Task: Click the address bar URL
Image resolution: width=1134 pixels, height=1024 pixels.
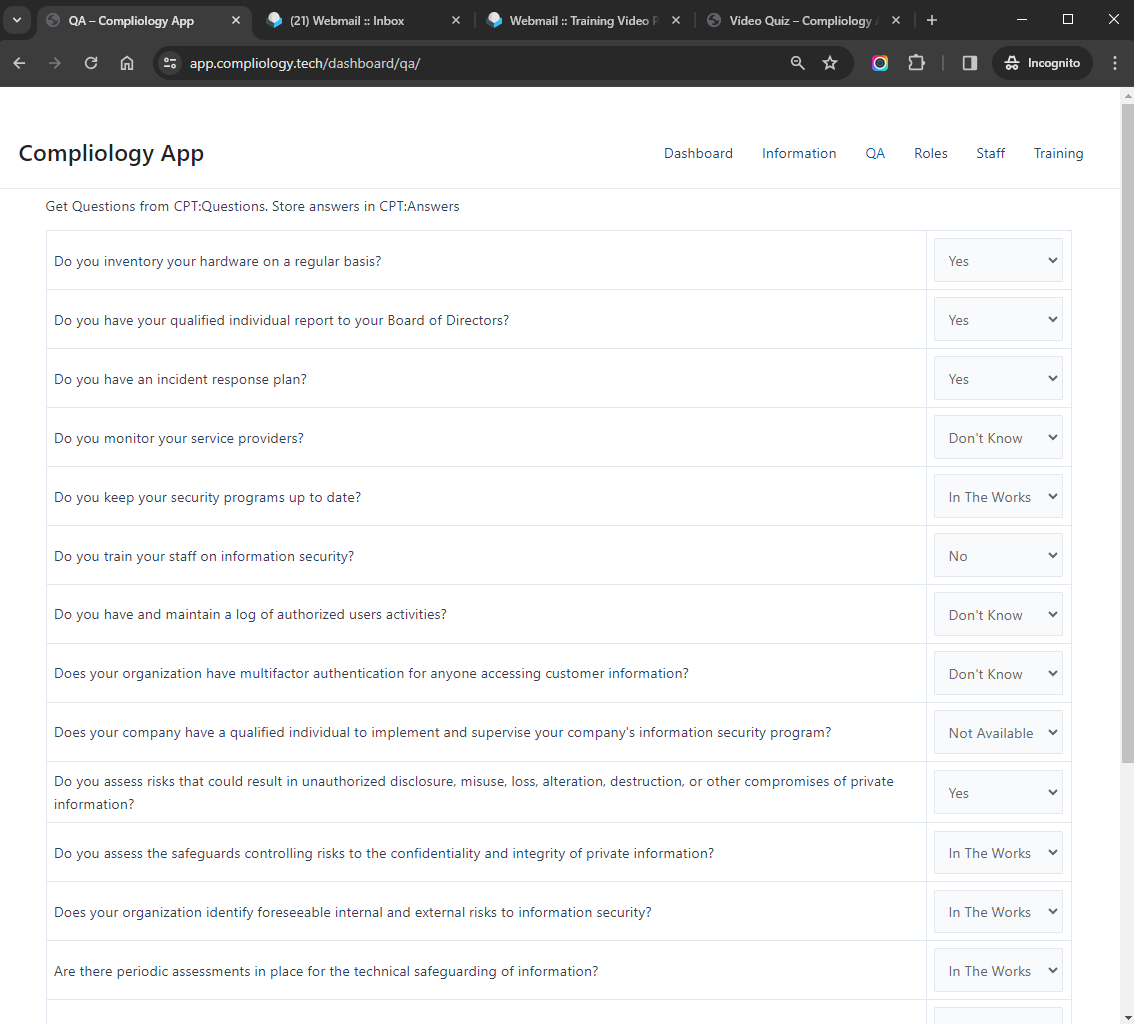Action: point(304,63)
